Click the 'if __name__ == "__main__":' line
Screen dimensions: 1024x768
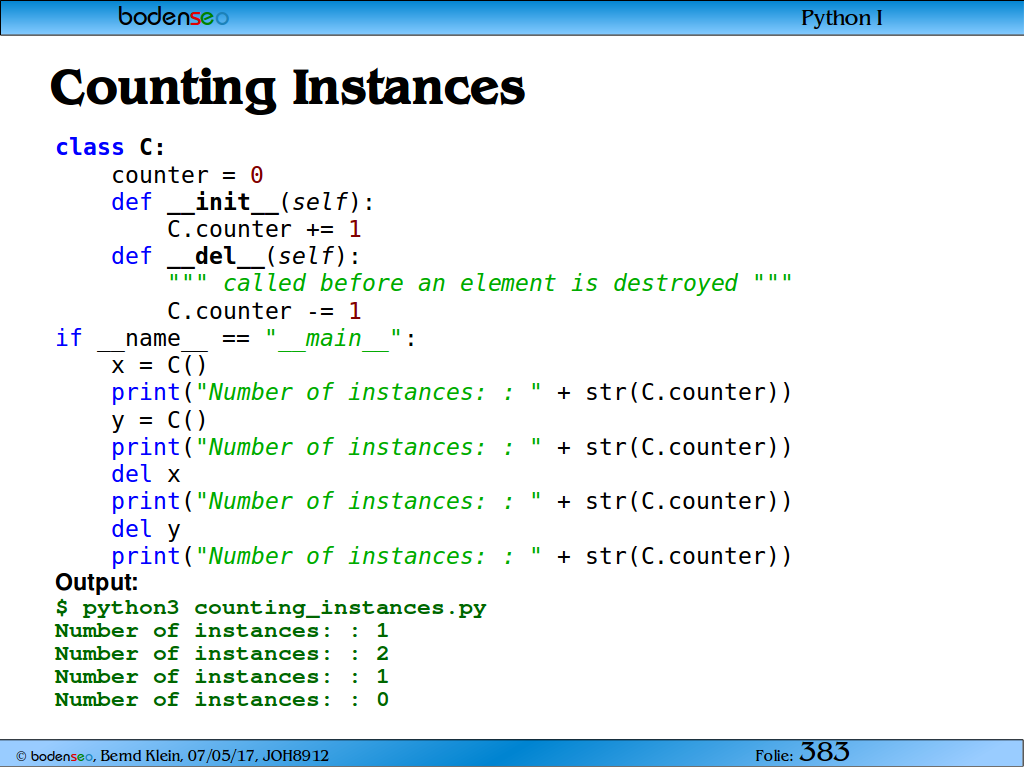pyautogui.click(x=236, y=338)
